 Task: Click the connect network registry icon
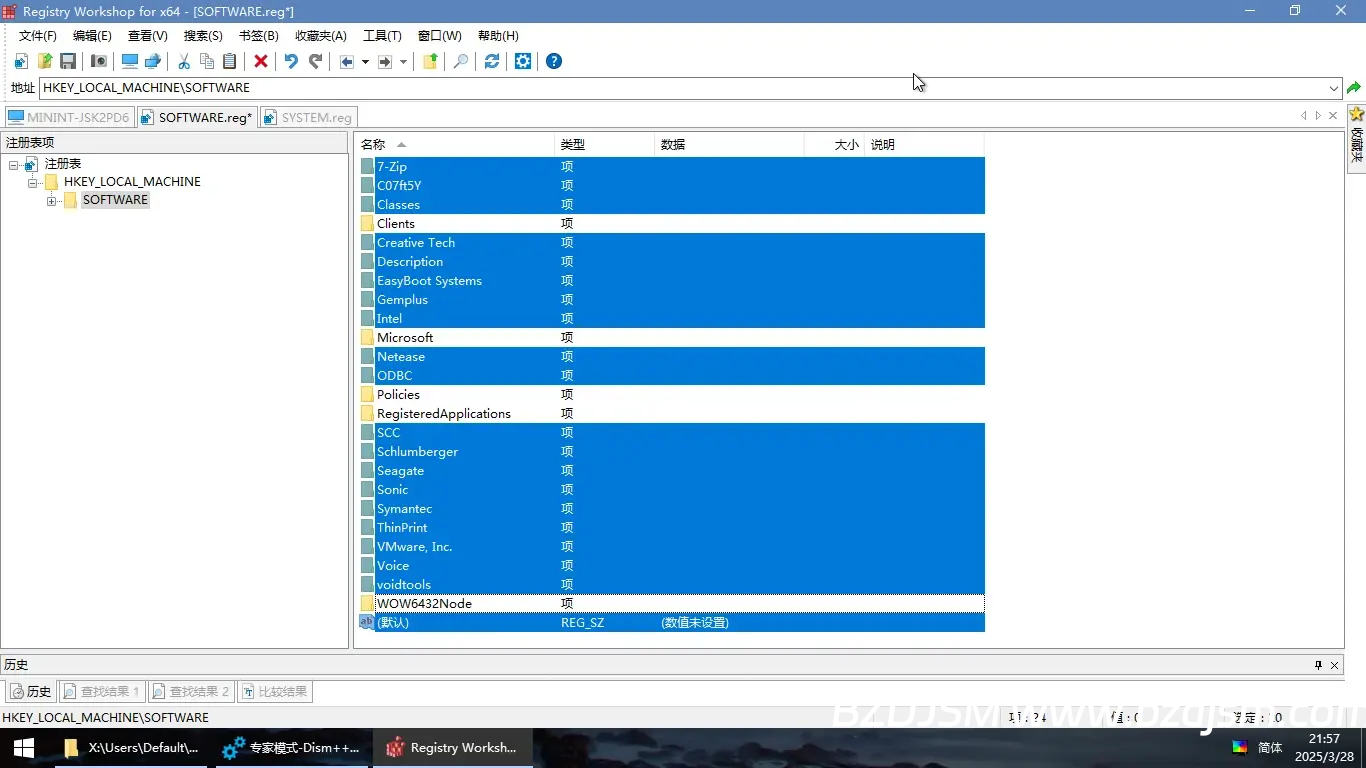(153, 61)
